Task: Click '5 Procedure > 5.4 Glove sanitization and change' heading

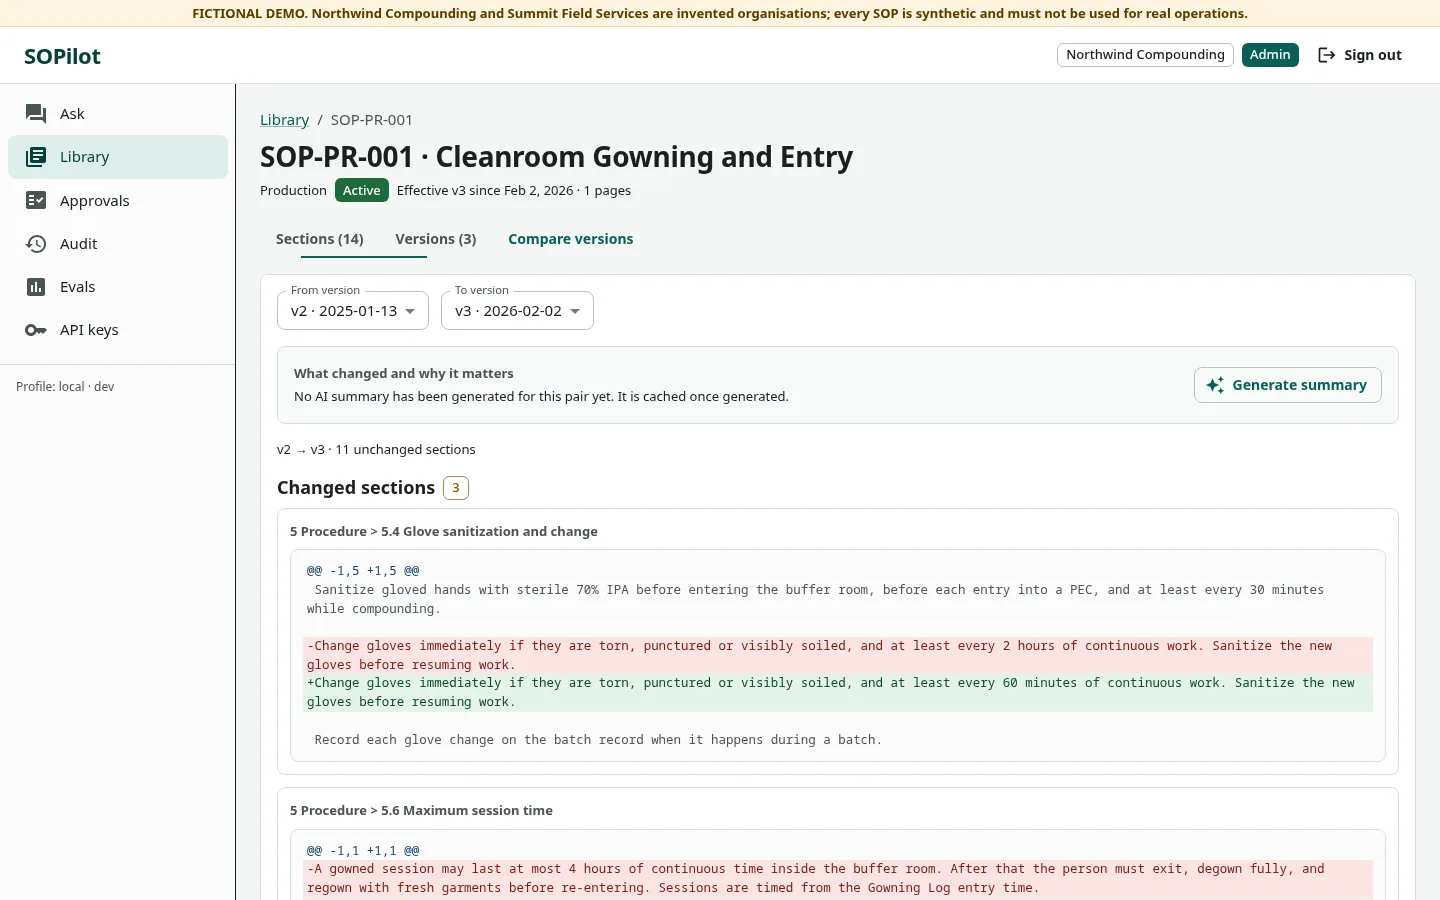Action: pos(444,532)
